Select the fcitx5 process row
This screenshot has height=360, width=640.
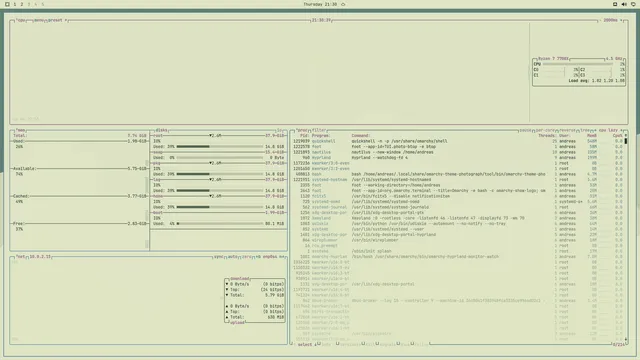[x=458, y=196]
